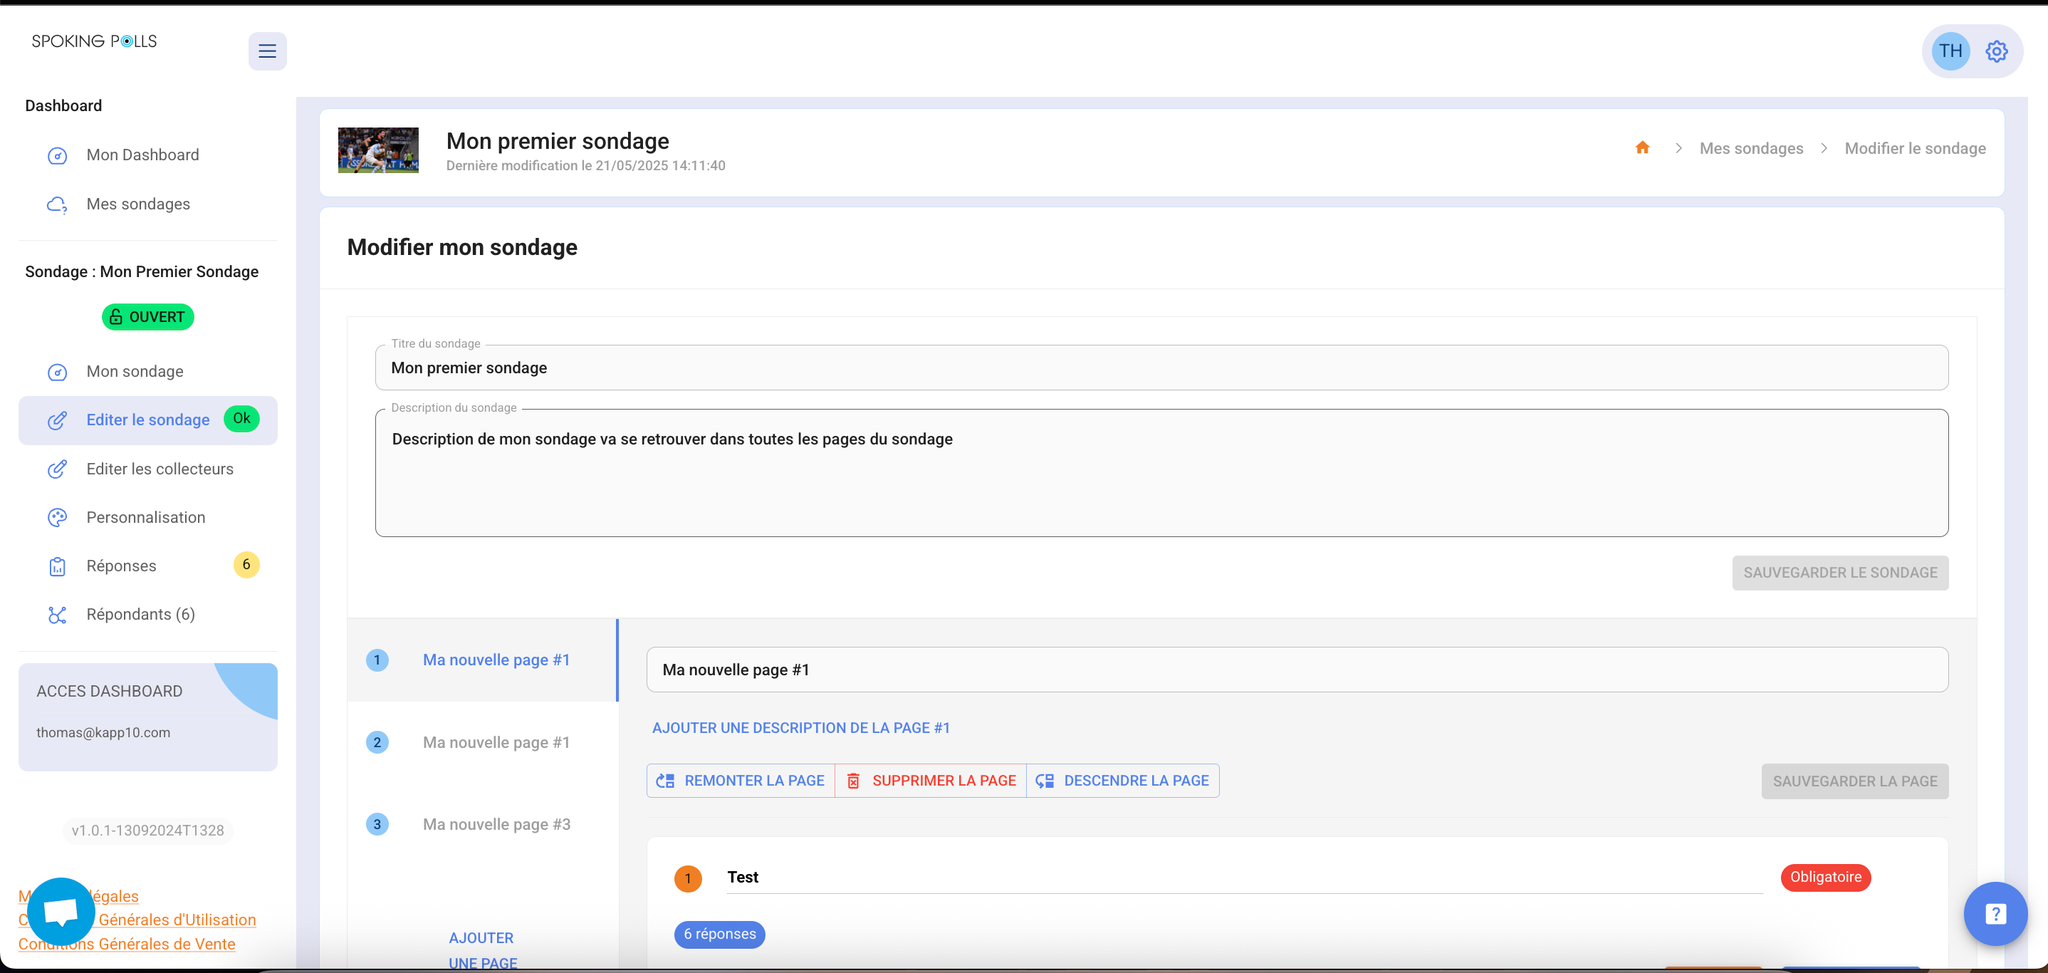
Task: Click the Répondants (6) icon
Action: [58, 614]
